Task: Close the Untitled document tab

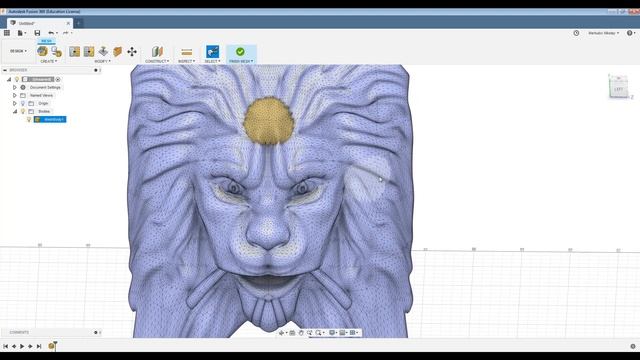Action: 68,23
